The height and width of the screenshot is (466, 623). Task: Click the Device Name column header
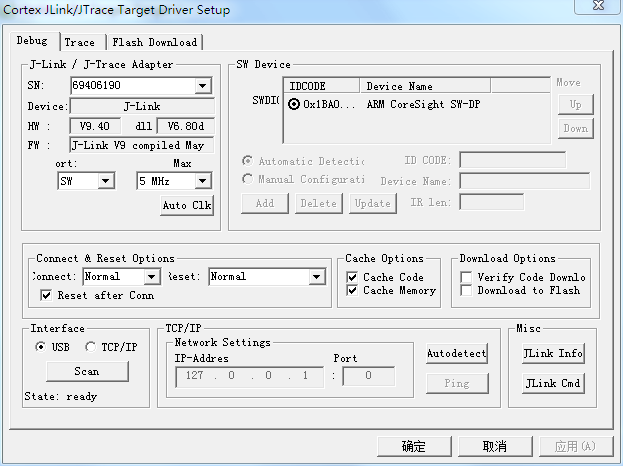coord(425,86)
